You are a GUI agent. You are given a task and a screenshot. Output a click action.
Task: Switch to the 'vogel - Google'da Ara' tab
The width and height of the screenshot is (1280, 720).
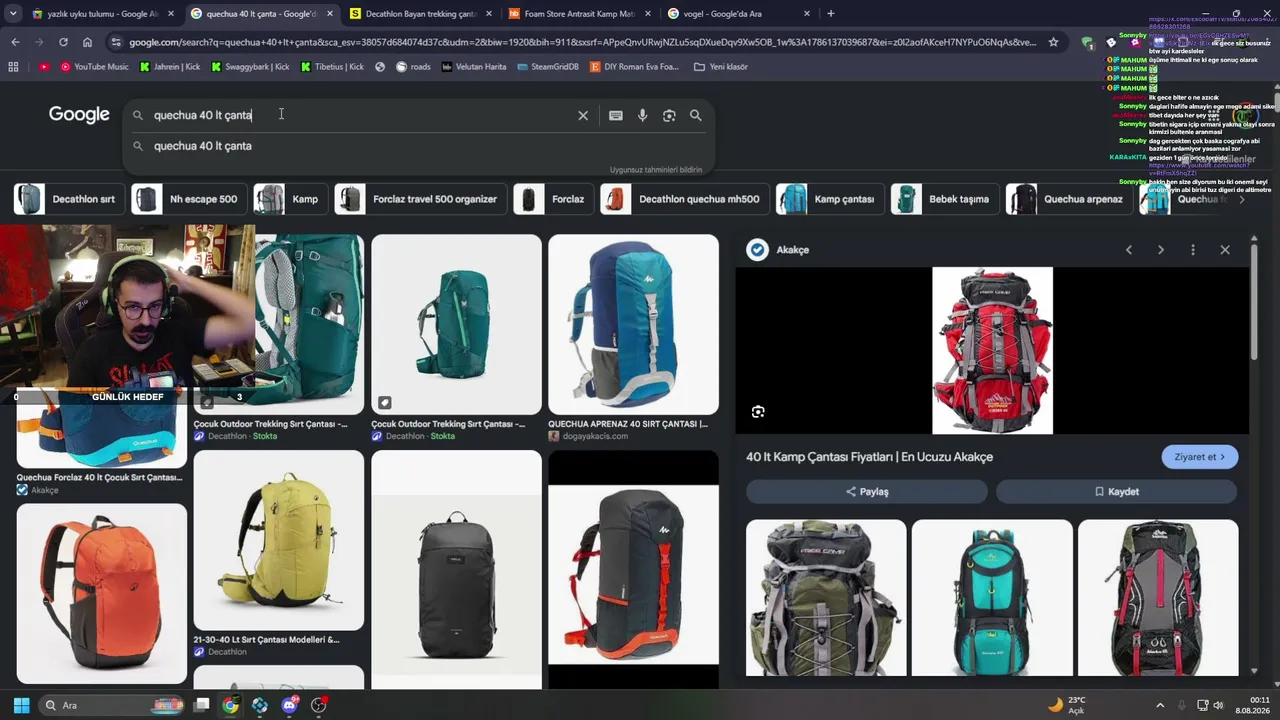[x=738, y=14]
